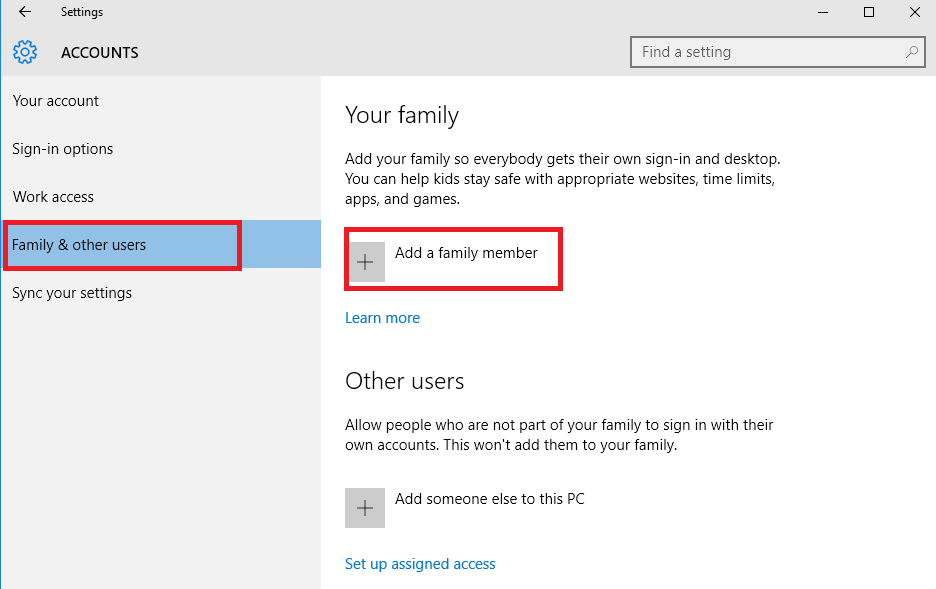The width and height of the screenshot is (936, 589).
Task: Click the back arrow in title bar
Action: pyautogui.click(x=25, y=12)
